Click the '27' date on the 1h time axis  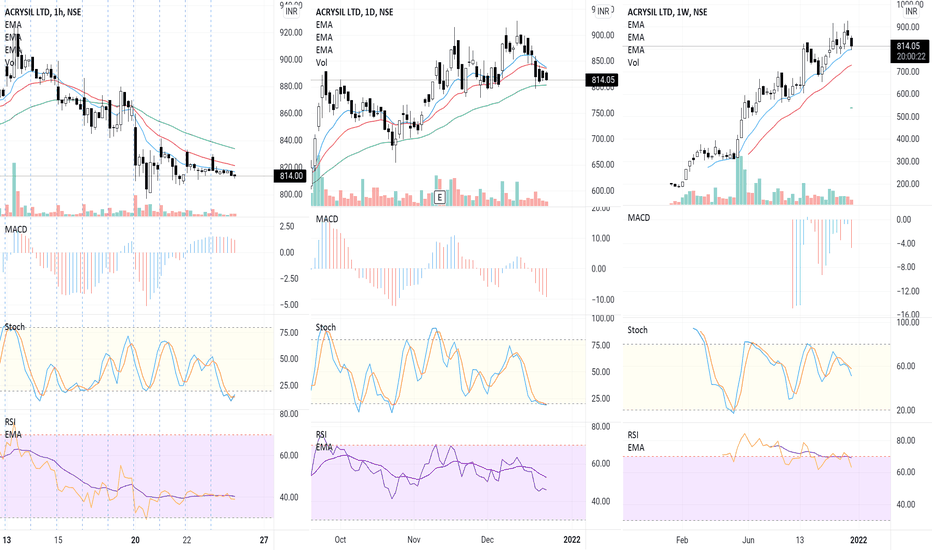tap(264, 540)
